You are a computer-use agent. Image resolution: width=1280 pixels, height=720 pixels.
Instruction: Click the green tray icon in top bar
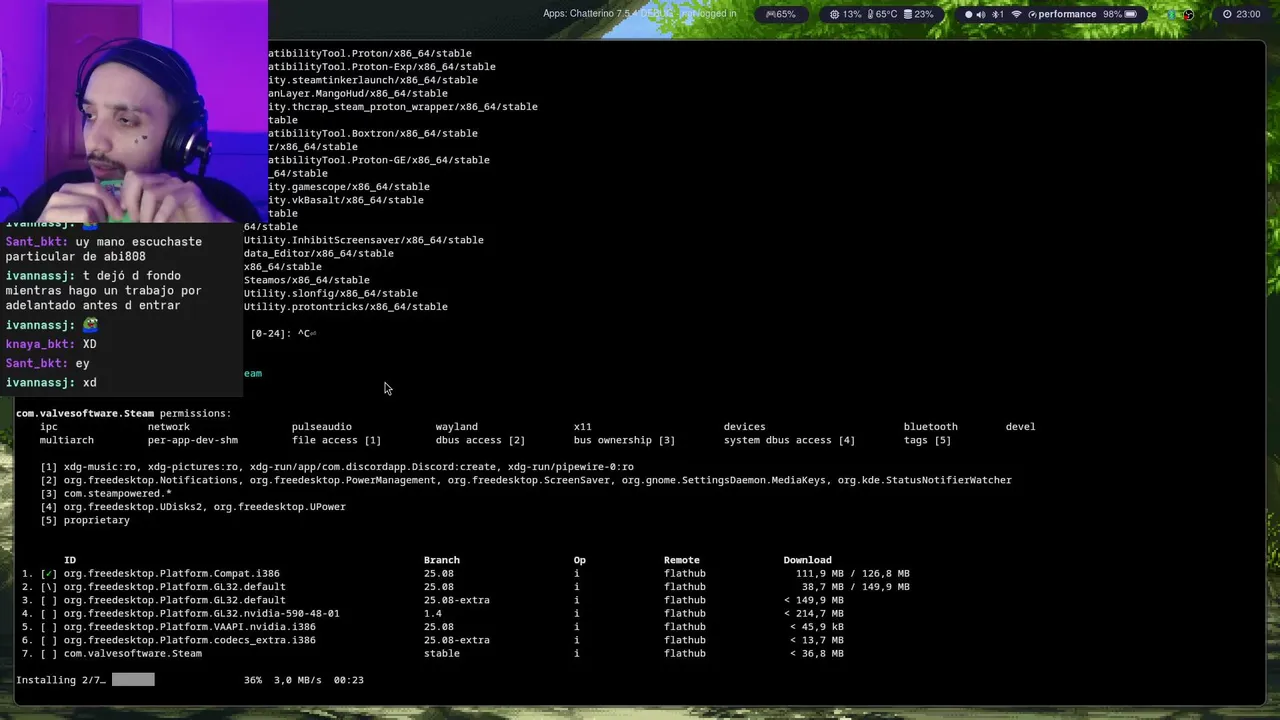point(1172,14)
